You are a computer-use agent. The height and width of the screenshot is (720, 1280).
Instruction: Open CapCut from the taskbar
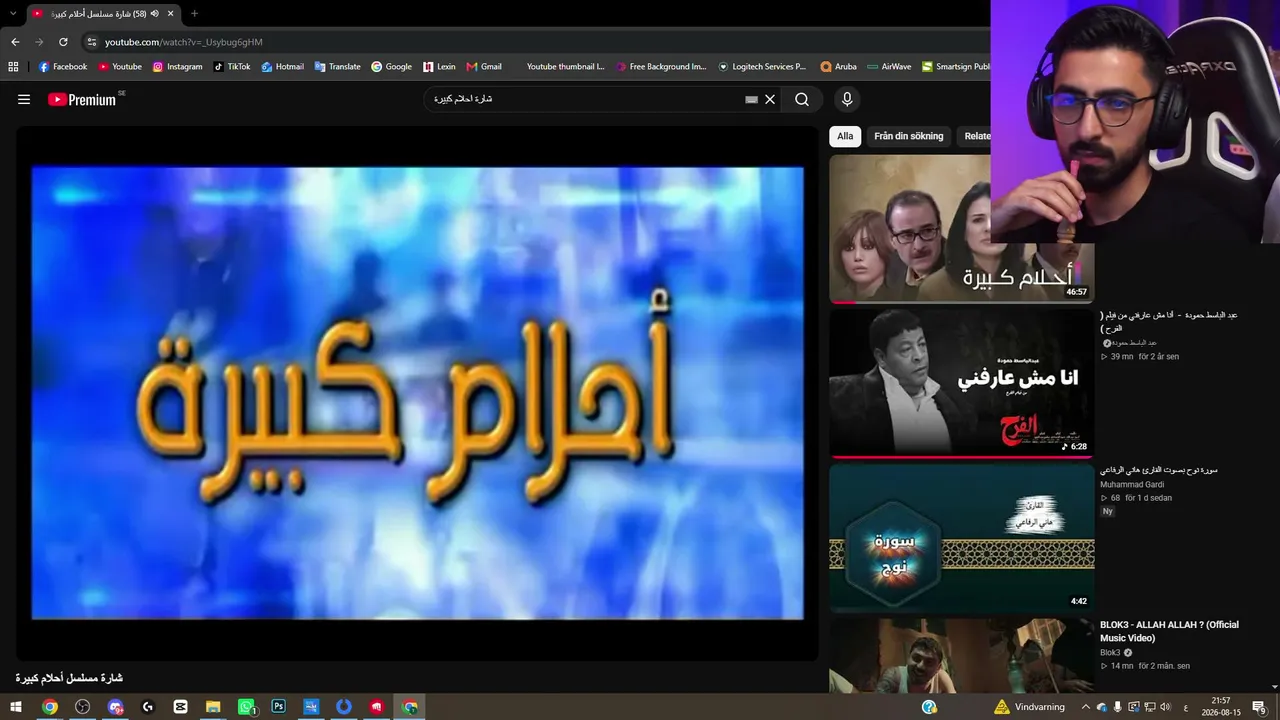coord(180,707)
